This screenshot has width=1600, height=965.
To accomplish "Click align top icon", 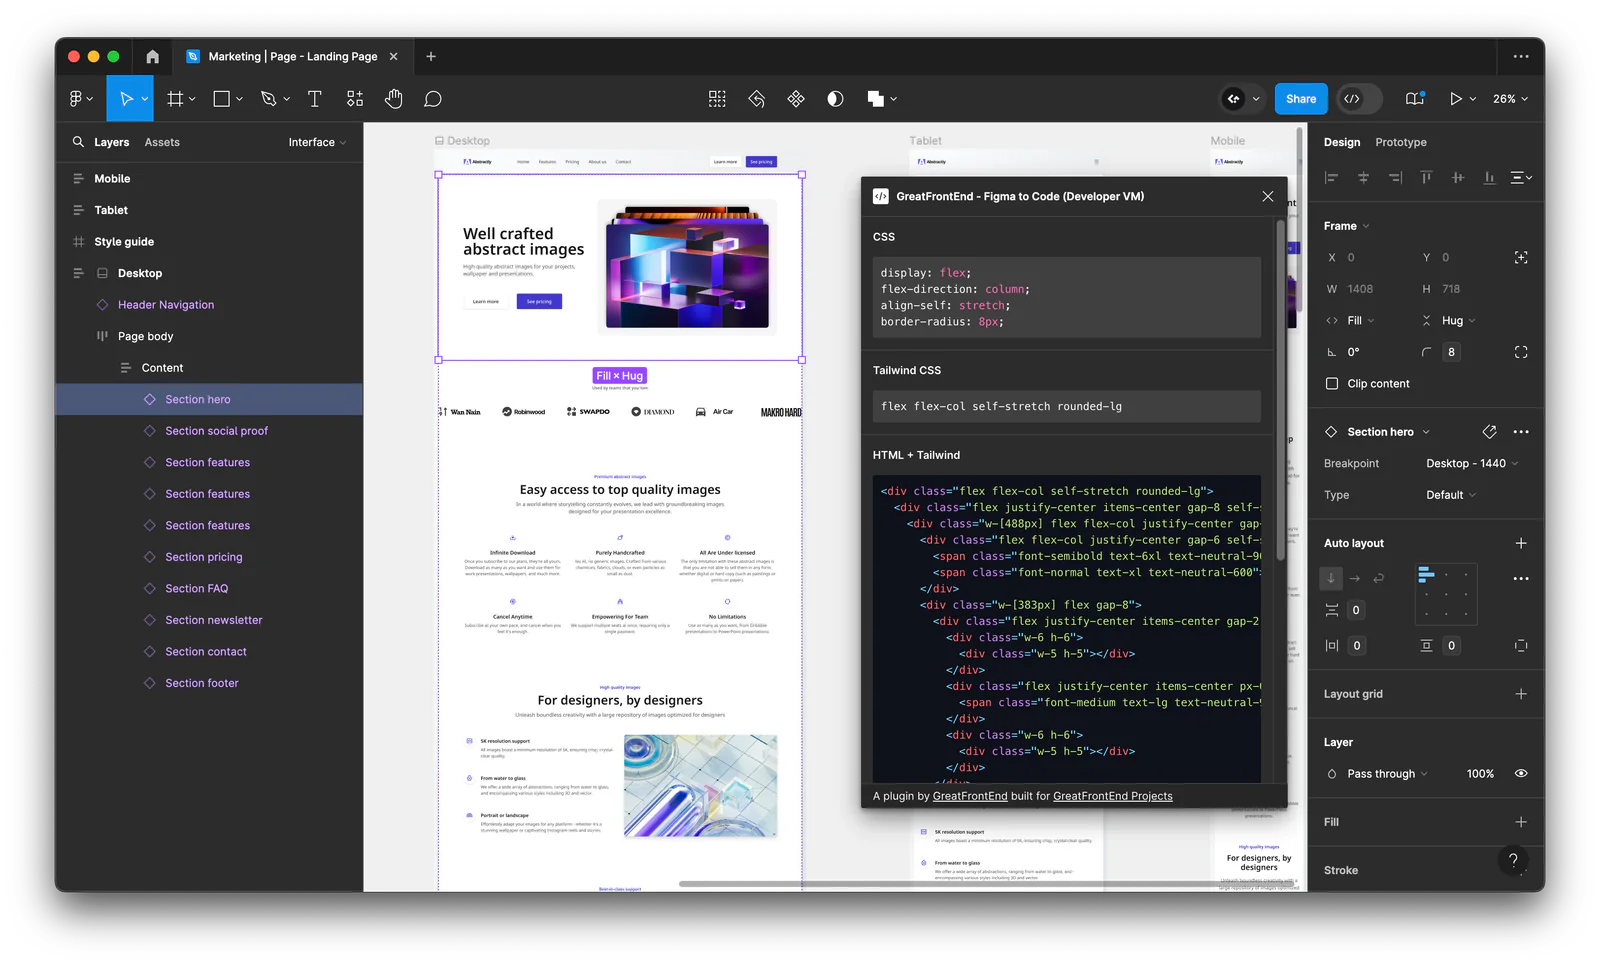I will pyautogui.click(x=1426, y=177).
